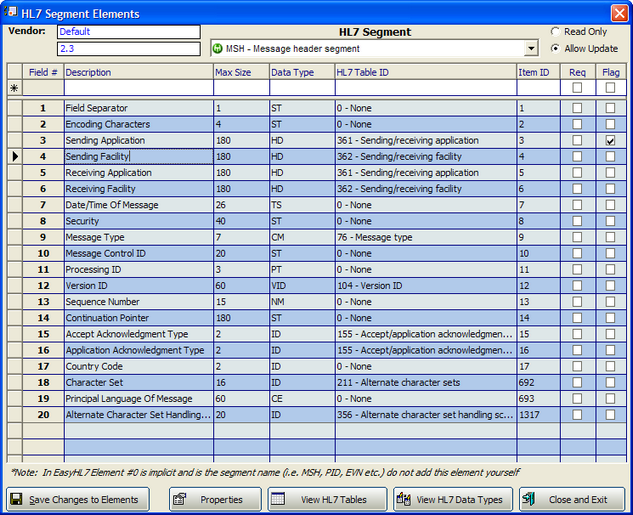This screenshot has height=515, width=633.
Task: Sort by HL7 Table ID column header
Action: 426,72
